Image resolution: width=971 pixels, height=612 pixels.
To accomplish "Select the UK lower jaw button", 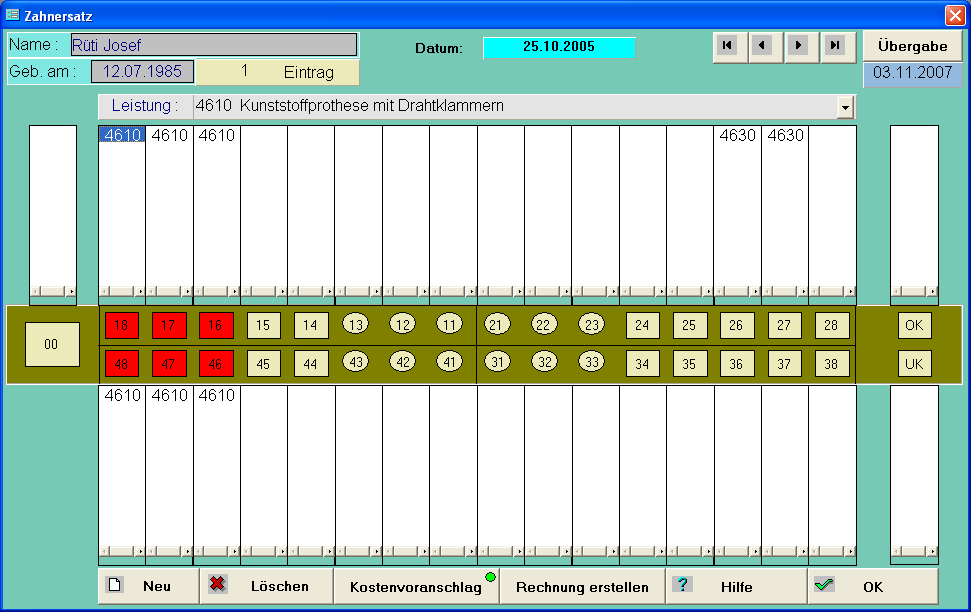I will pos(914,363).
